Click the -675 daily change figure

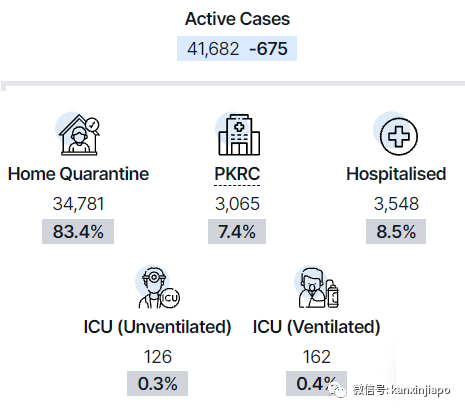point(268,49)
